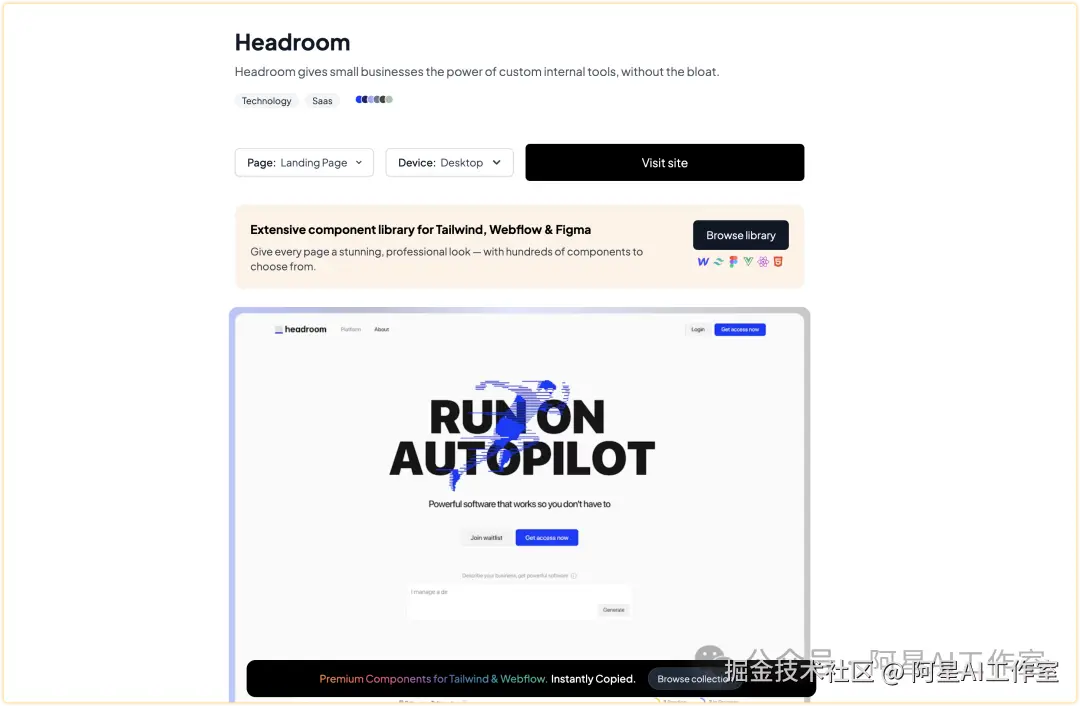Image resolution: width=1080 pixels, height=706 pixels.
Task: Click the Generate button in the preview
Action: point(614,610)
